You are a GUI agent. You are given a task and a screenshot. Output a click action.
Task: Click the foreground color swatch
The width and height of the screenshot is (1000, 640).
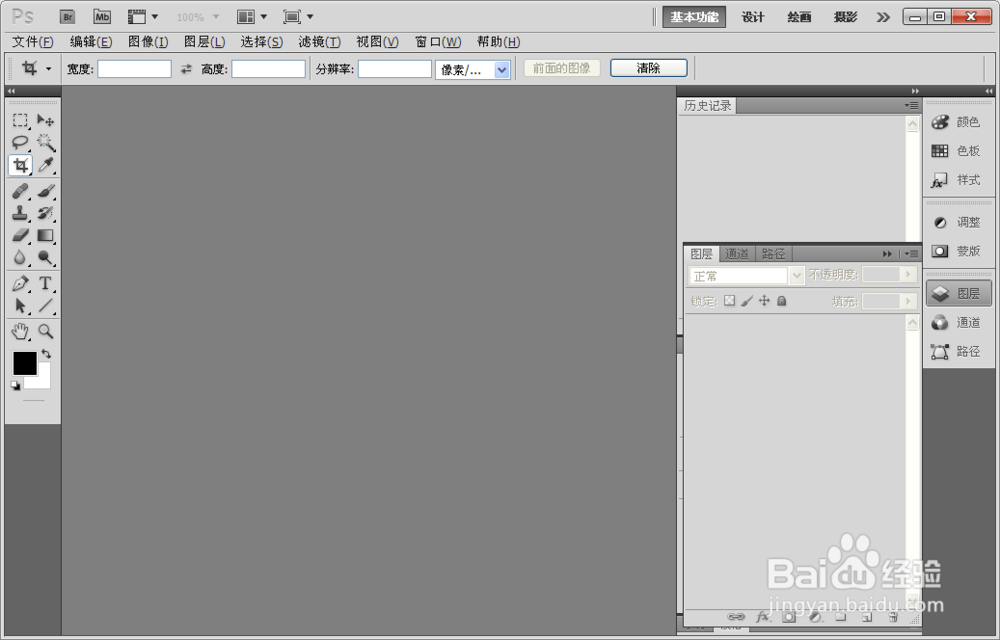24,363
